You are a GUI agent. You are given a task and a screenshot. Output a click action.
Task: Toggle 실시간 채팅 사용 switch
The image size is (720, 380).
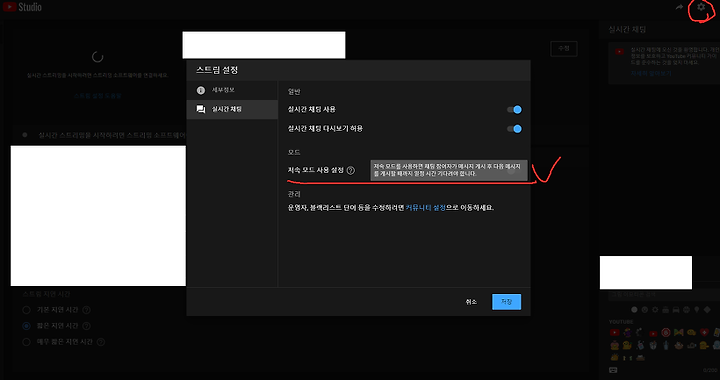click(x=514, y=110)
